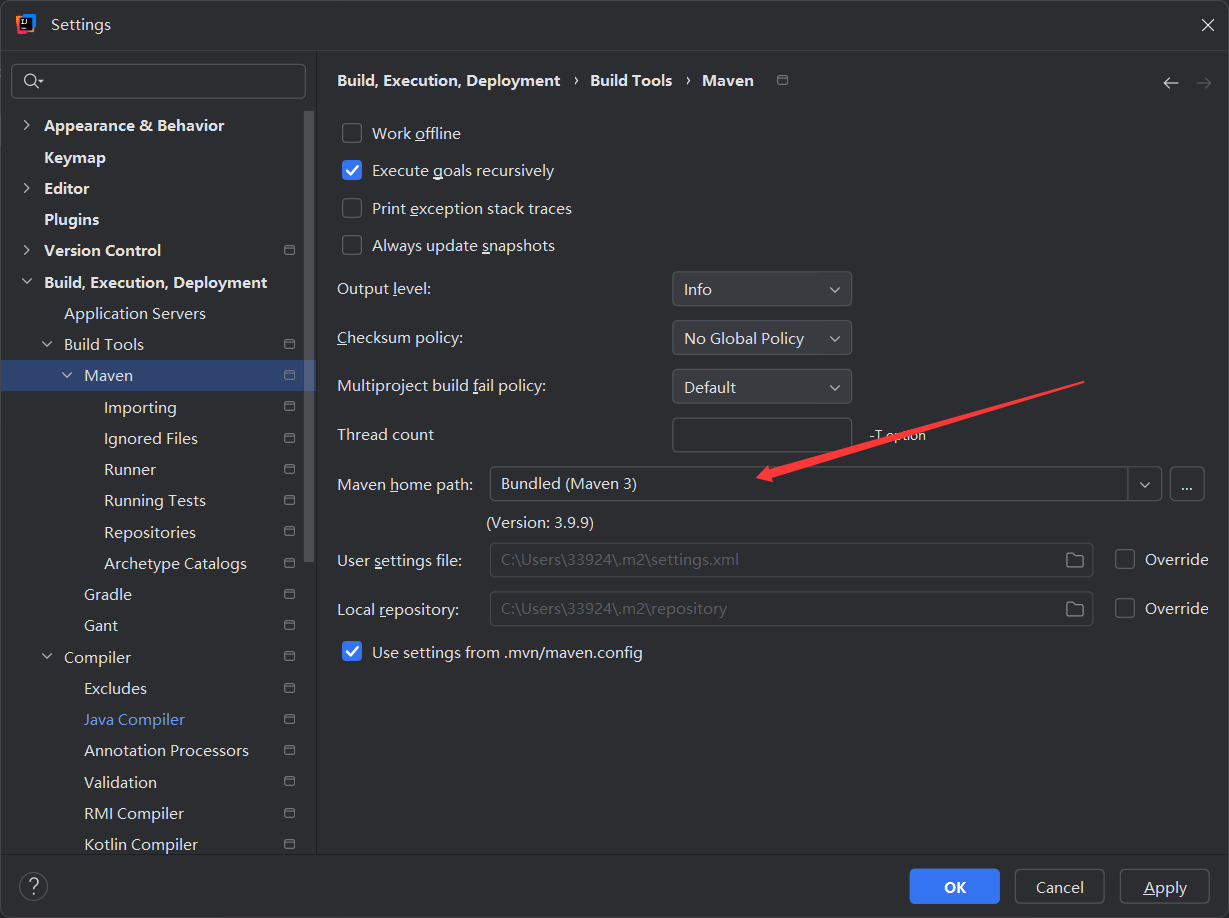The image size is (1229, 918).
Task: Click project icon on Java Compiler row
Action: [x=290, y=719]
